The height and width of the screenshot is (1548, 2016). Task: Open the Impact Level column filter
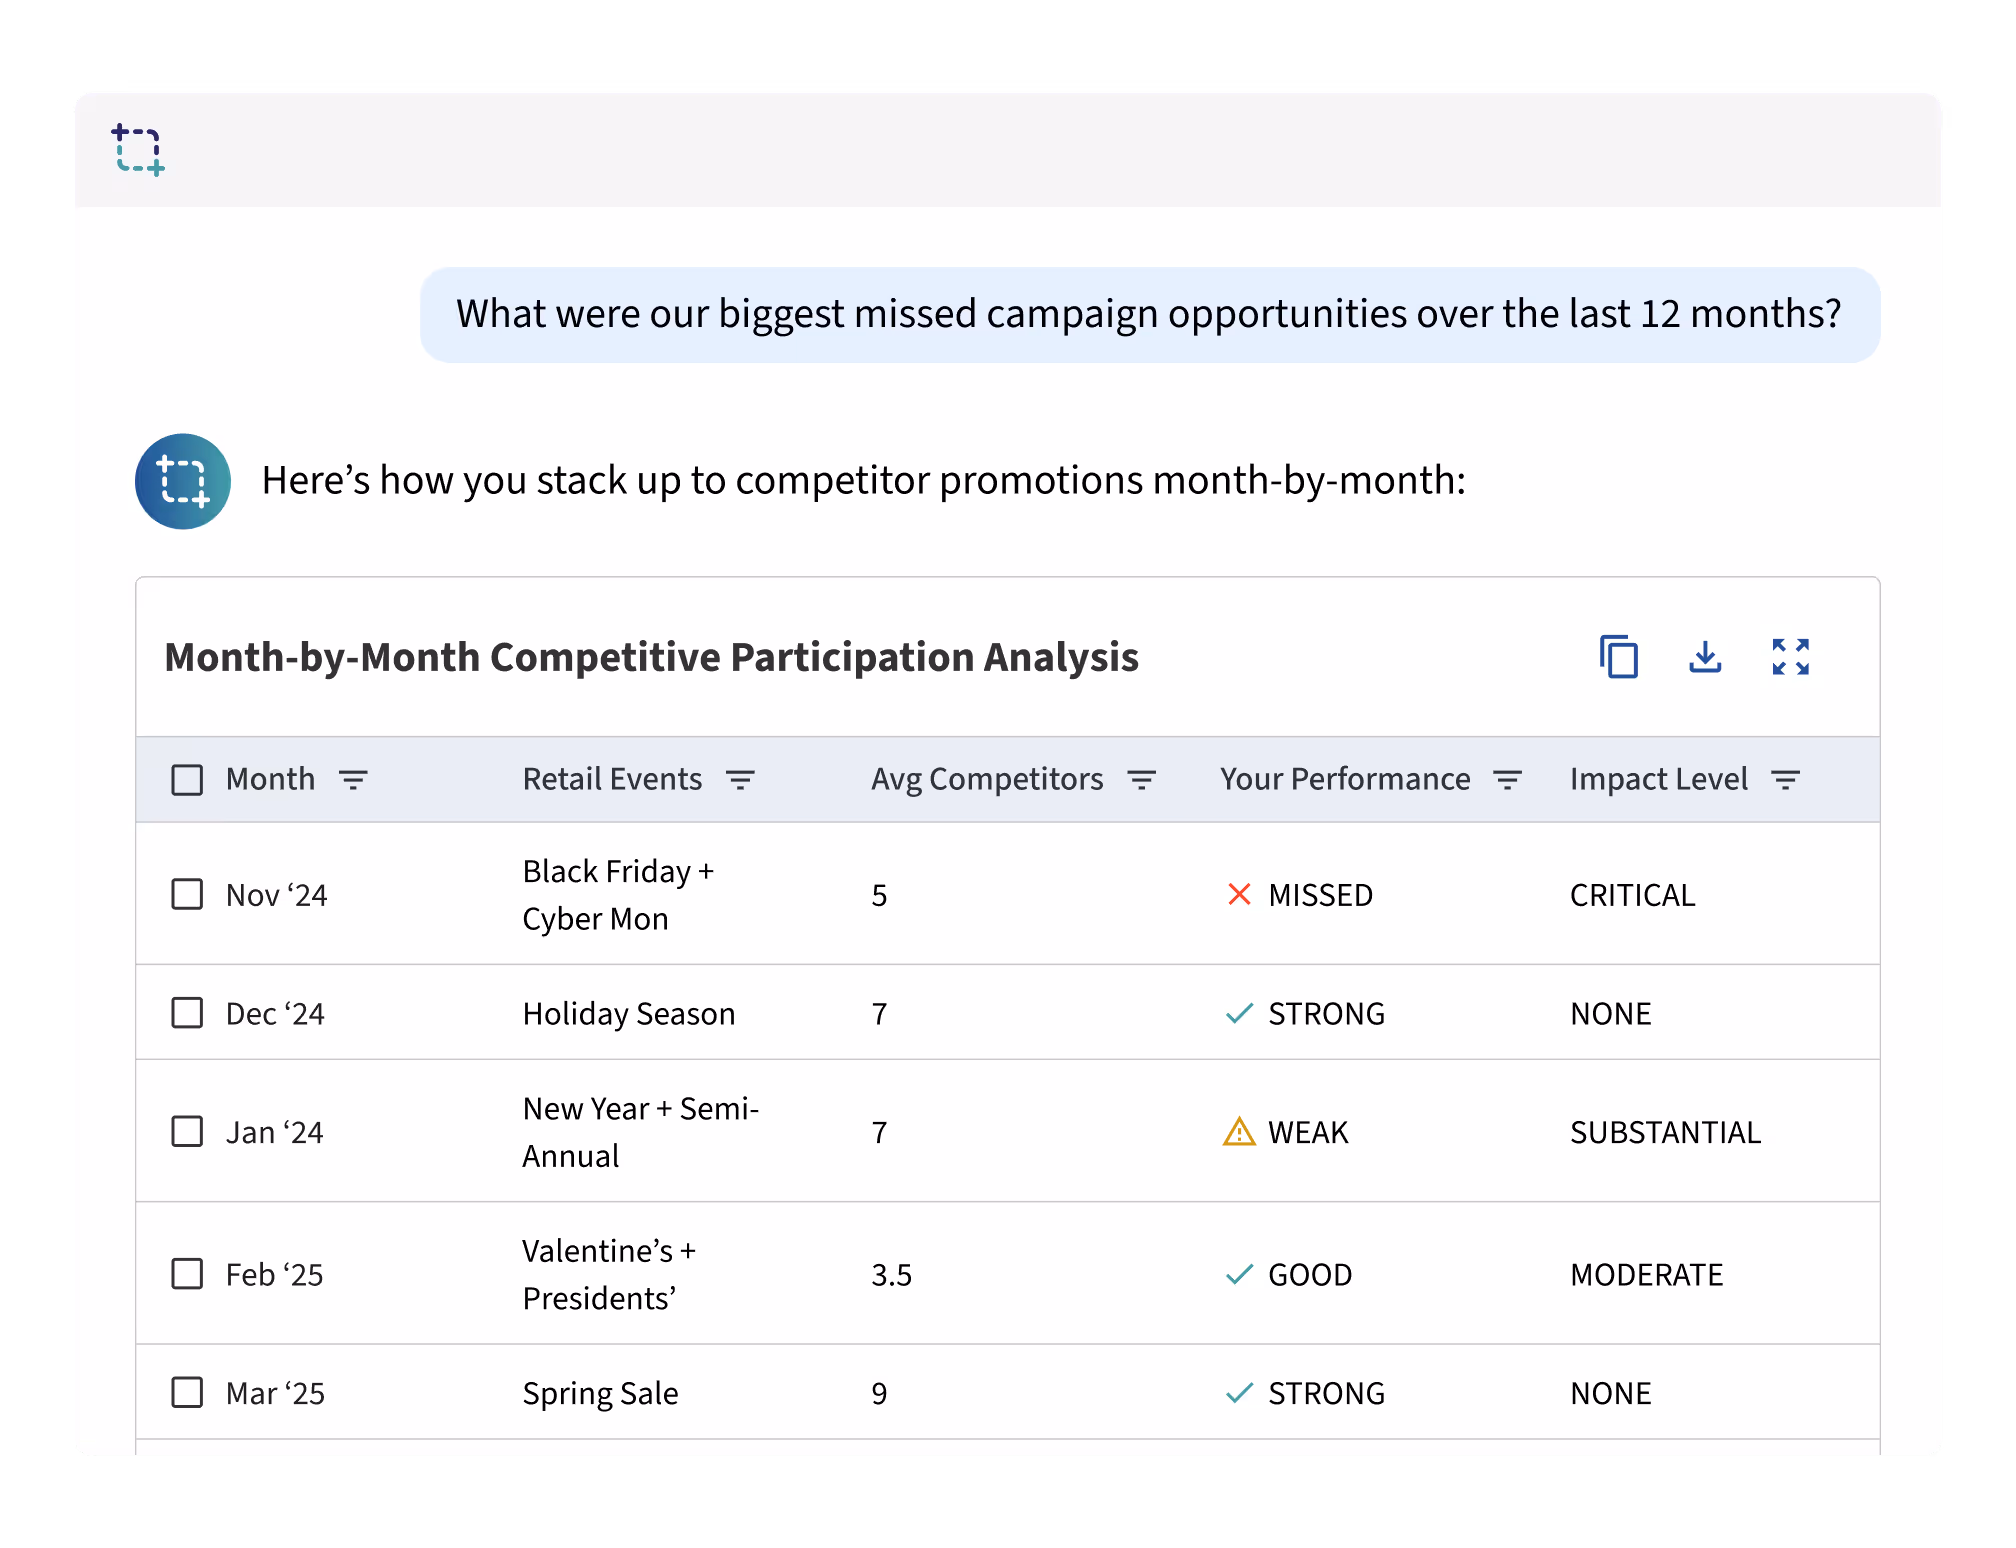click(x=1785, y=779)
